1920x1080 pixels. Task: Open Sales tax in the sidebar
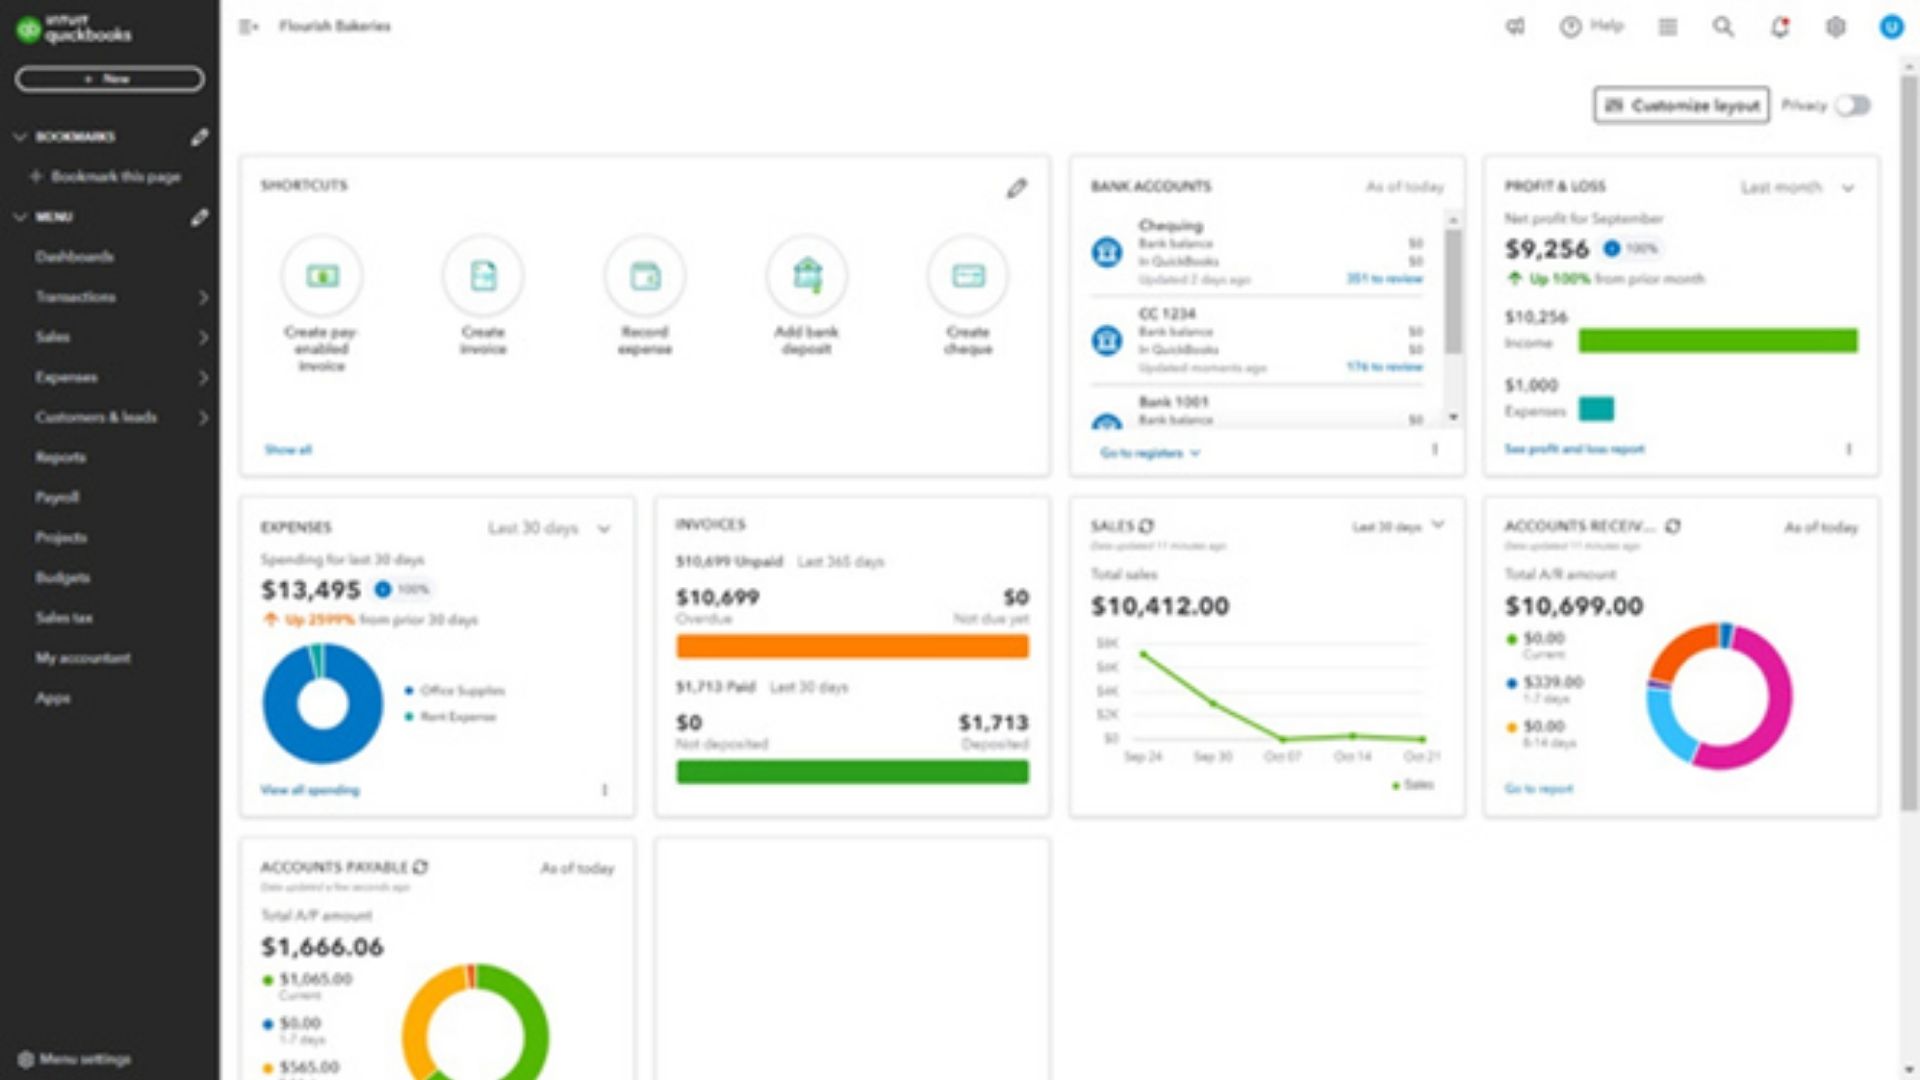point(64,618)
